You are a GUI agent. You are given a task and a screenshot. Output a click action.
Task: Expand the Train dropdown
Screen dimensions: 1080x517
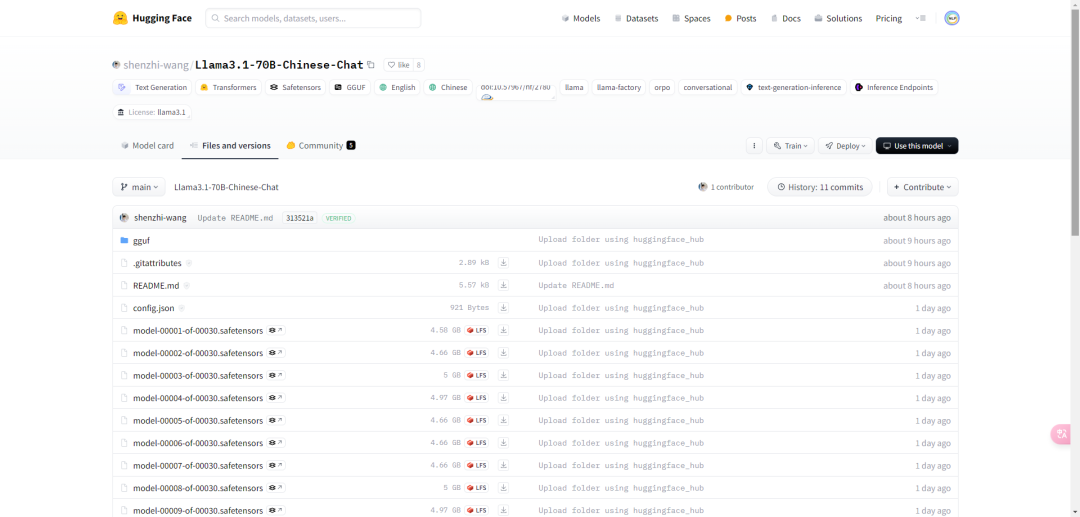tap(791, 146)
